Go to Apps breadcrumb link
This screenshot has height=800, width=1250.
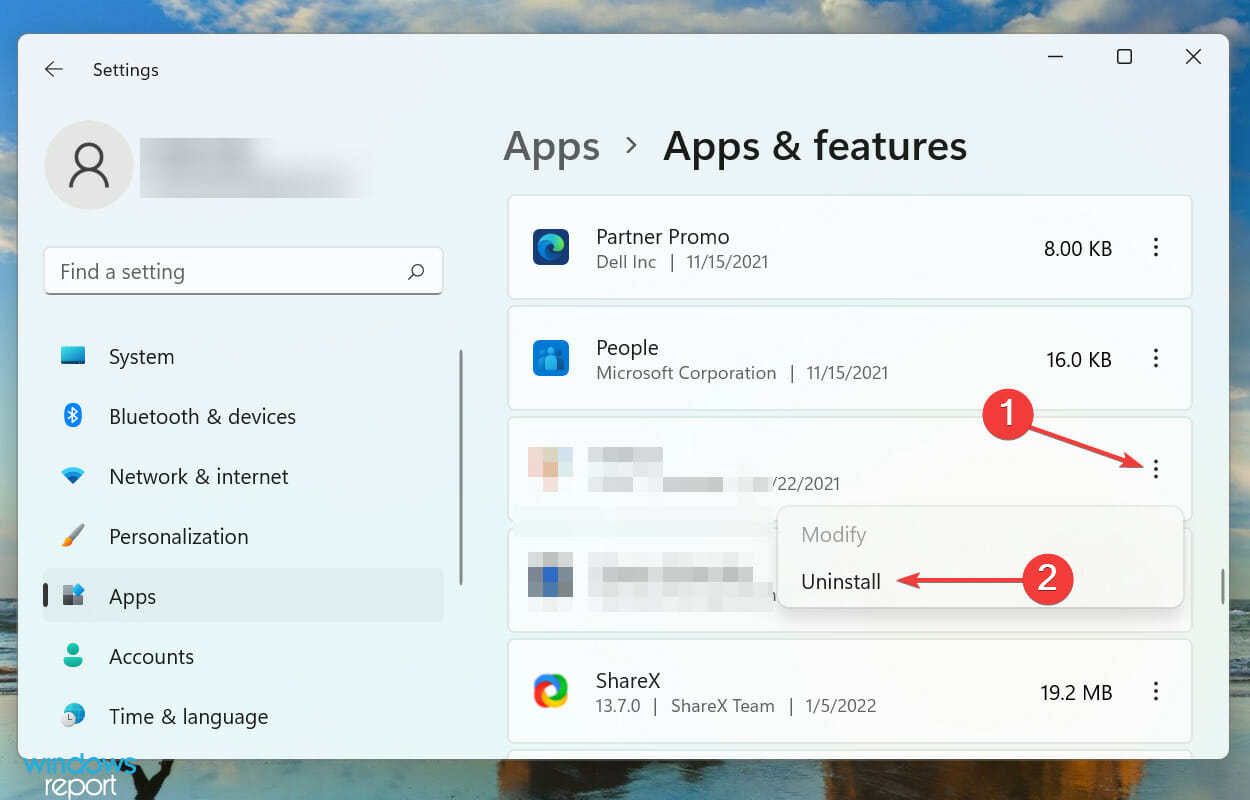click(551, 146)
